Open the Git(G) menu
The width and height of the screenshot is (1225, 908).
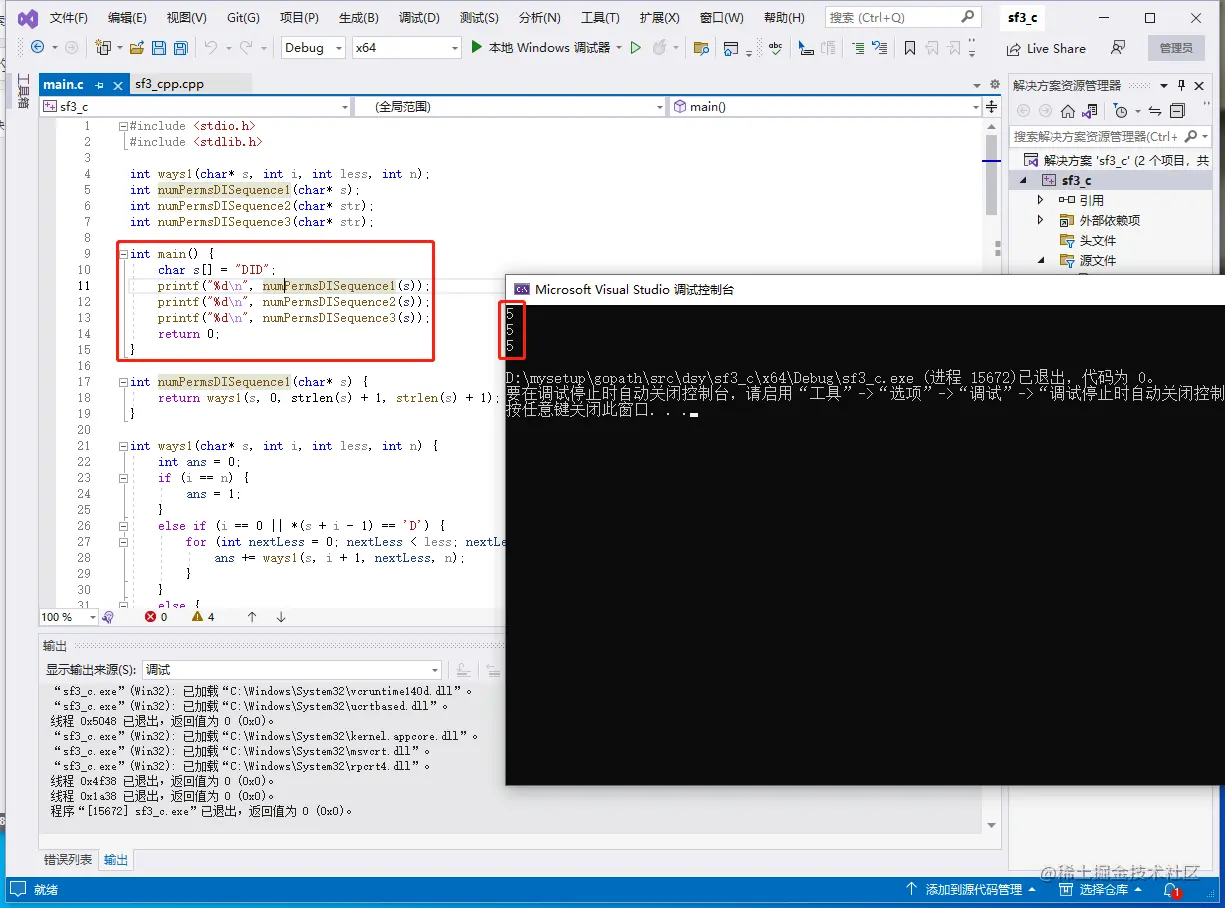(243, 18)
